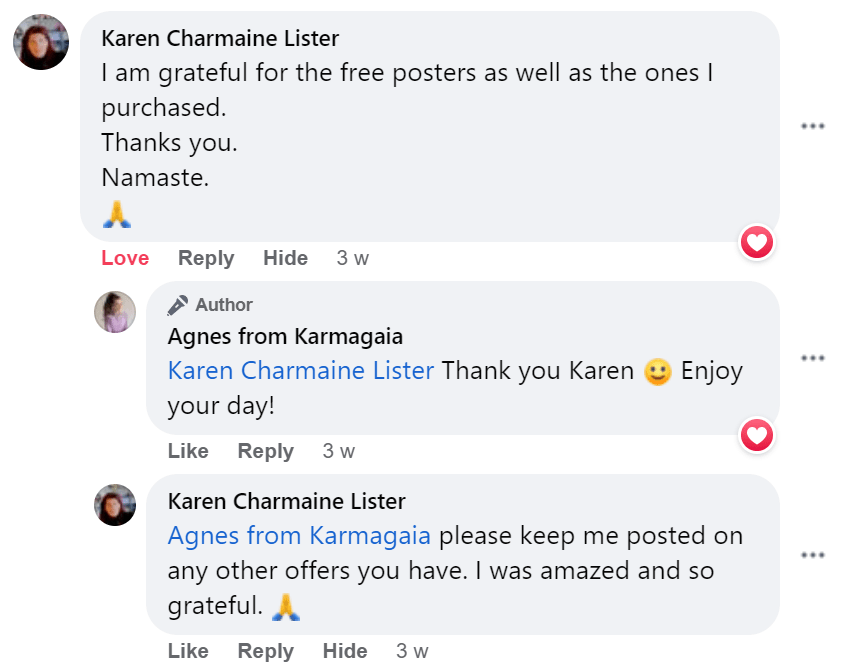
Task: Like Agnes from Karmagaia's reply
Action: (188, 451)
